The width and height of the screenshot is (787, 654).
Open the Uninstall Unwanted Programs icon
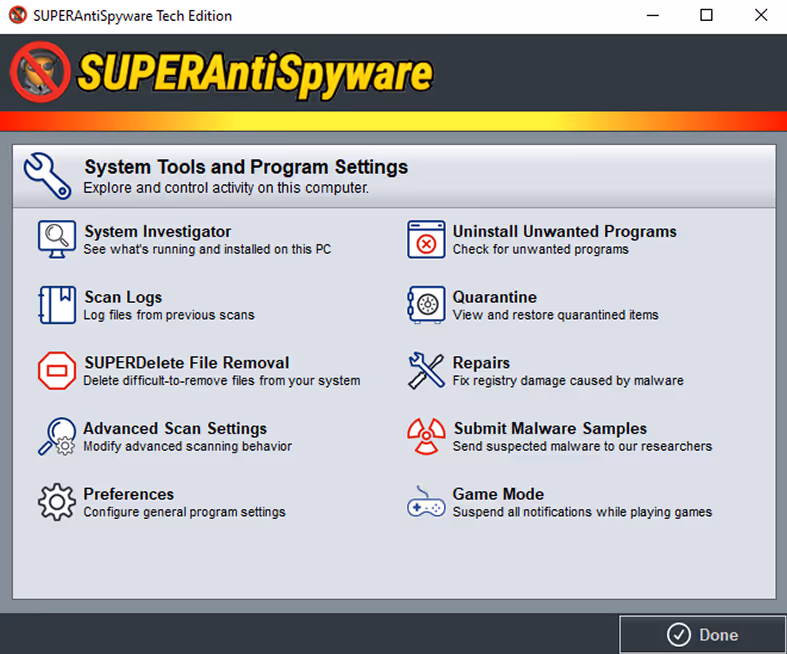click(426, 239)
